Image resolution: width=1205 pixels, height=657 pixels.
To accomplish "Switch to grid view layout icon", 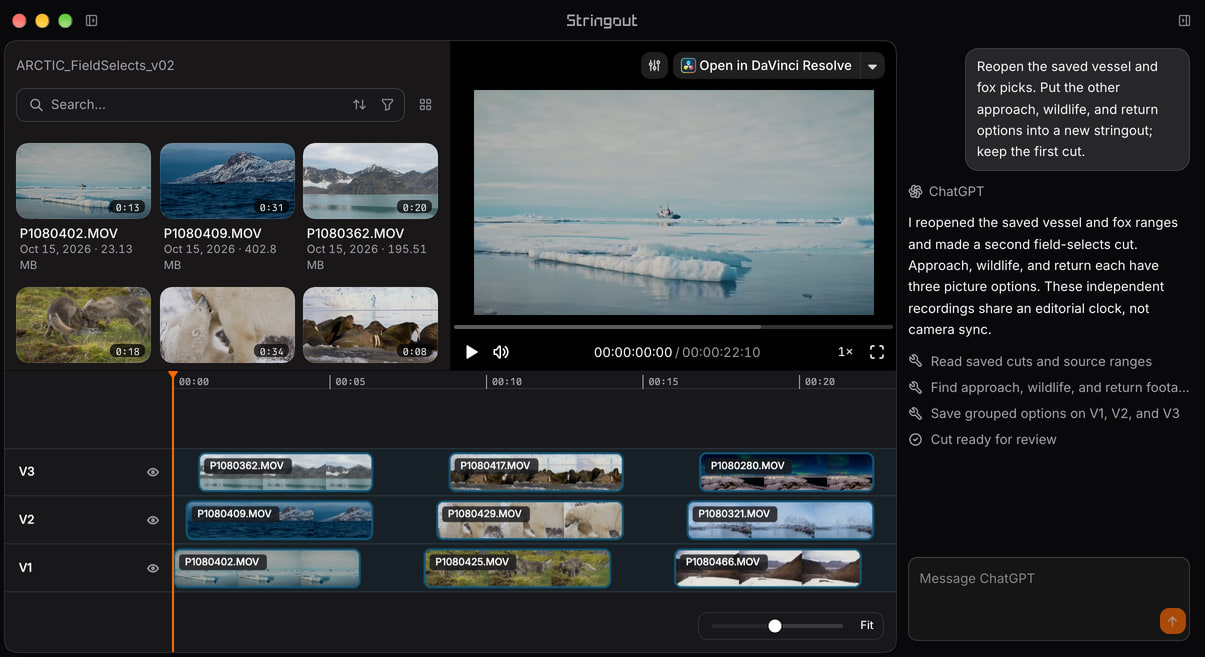I will [x=426, y=104].
